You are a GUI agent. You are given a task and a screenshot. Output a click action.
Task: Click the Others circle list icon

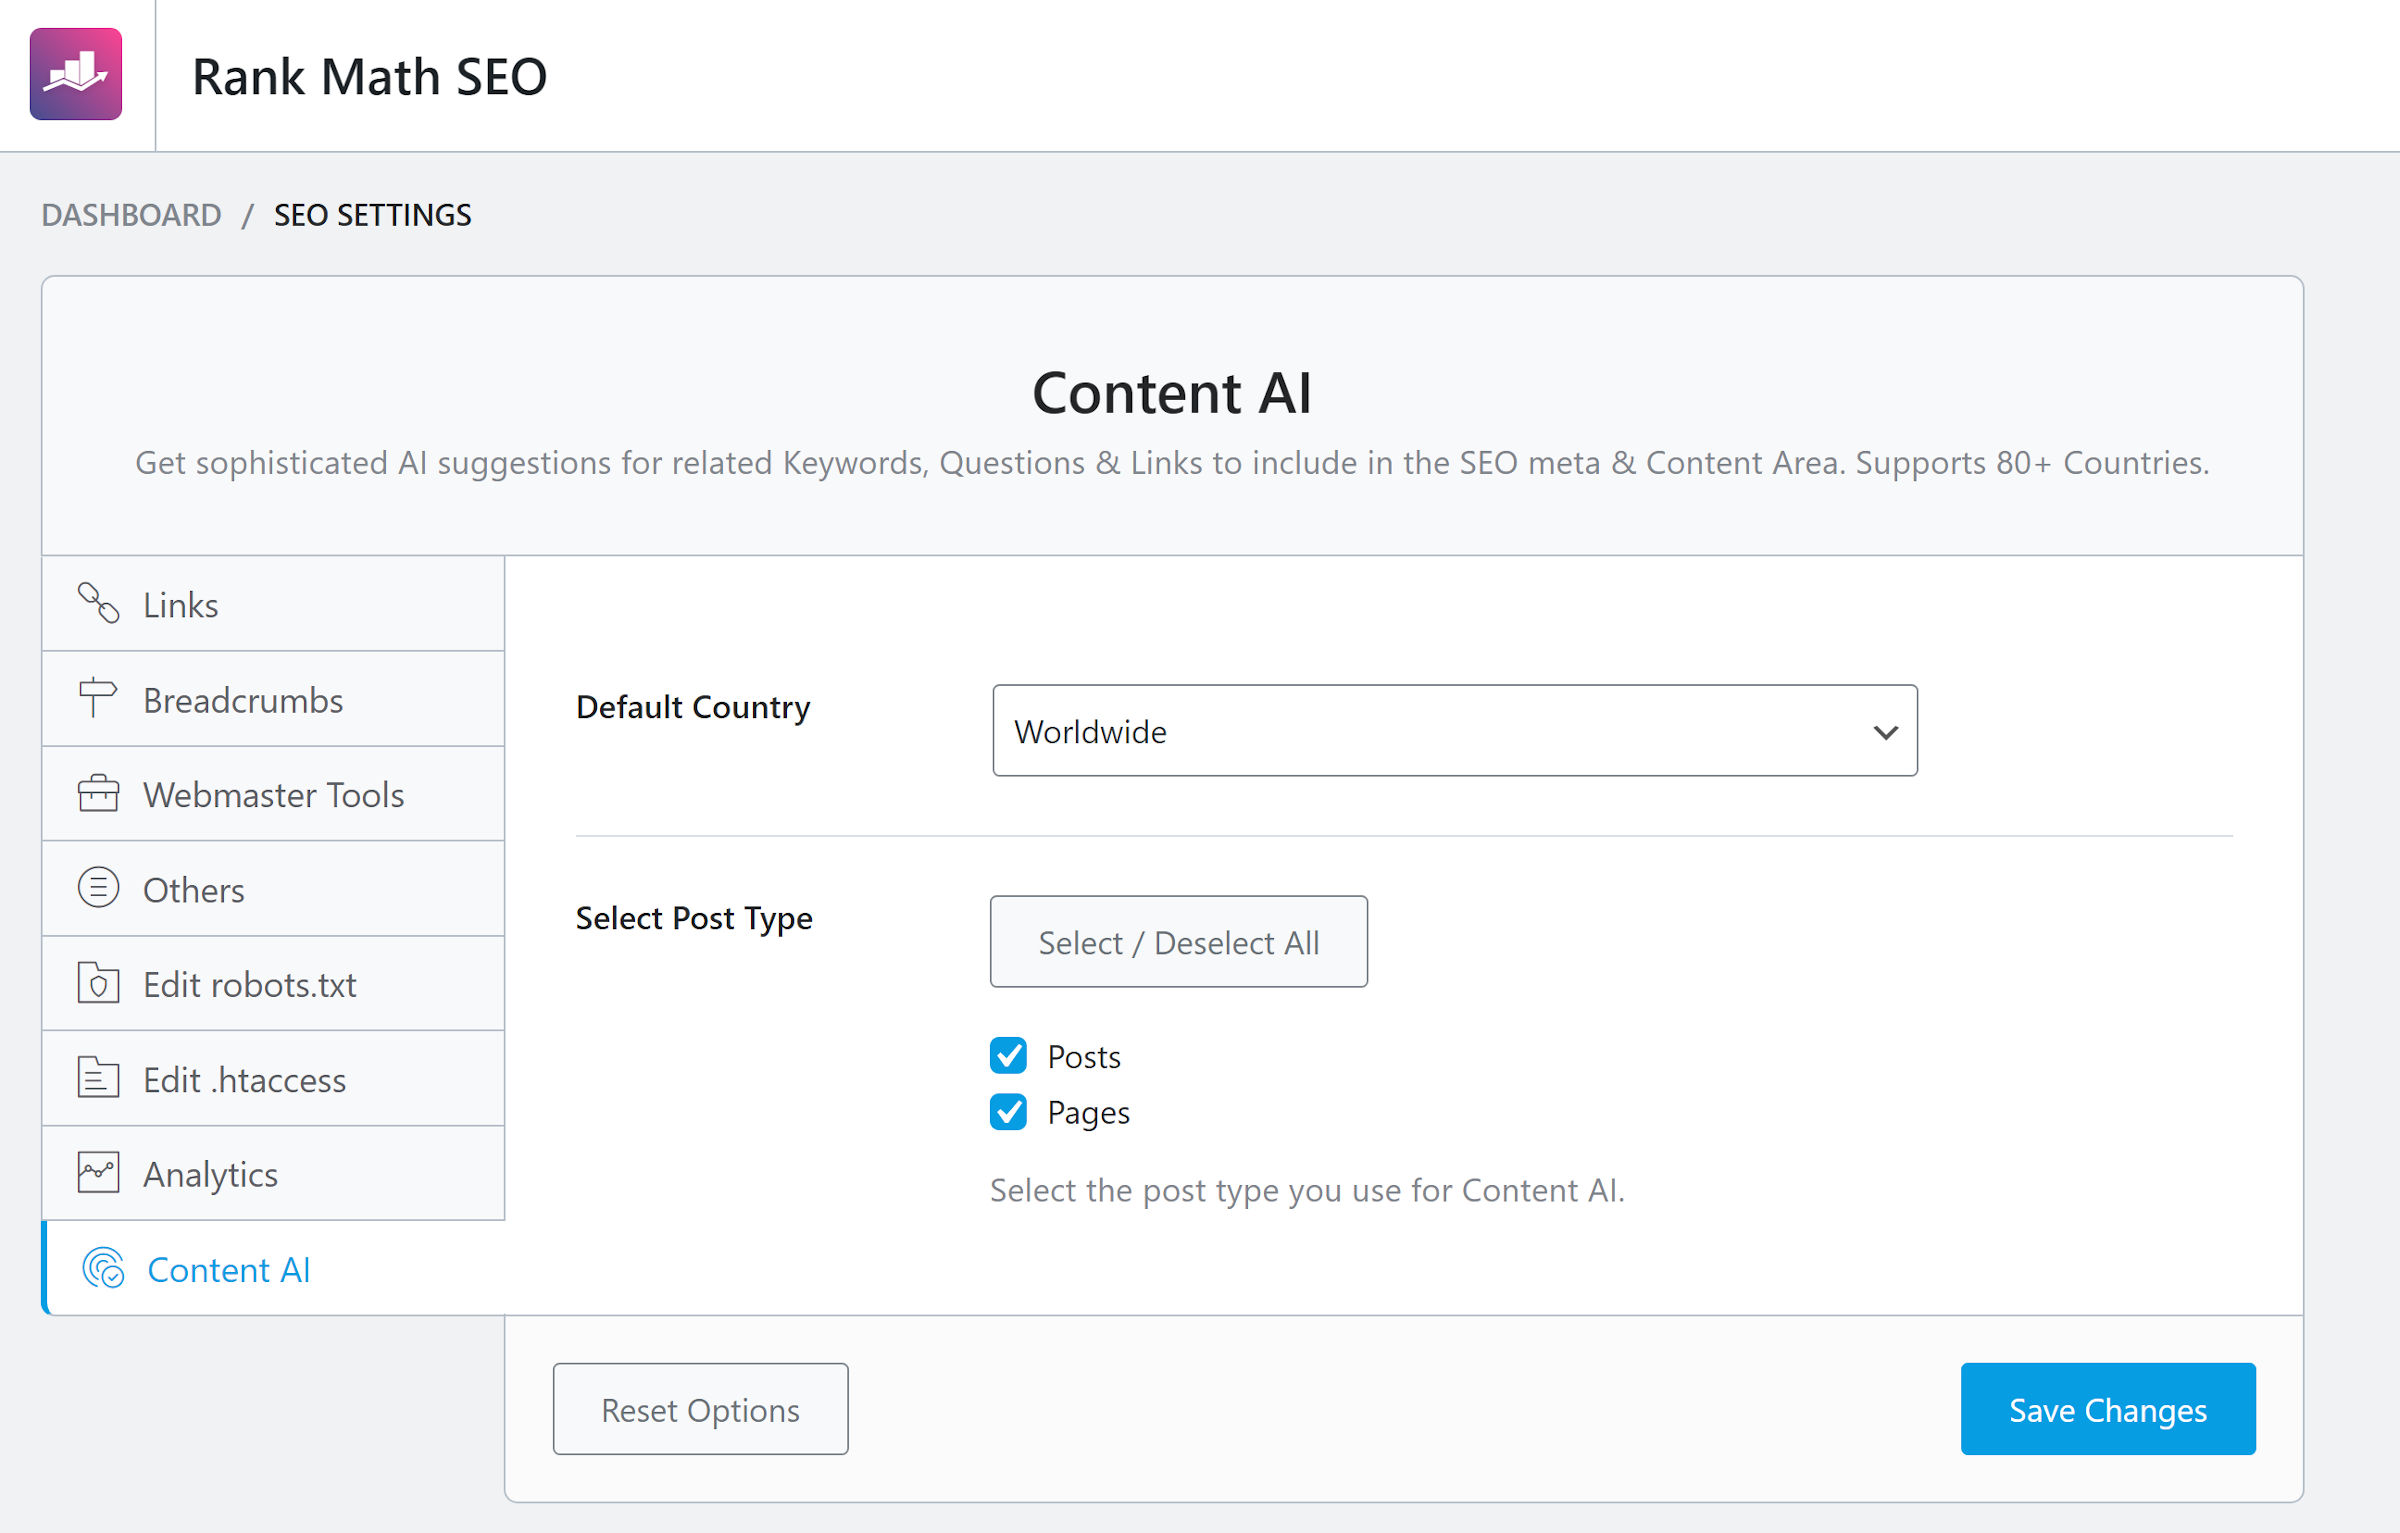[x=98, y=888]
